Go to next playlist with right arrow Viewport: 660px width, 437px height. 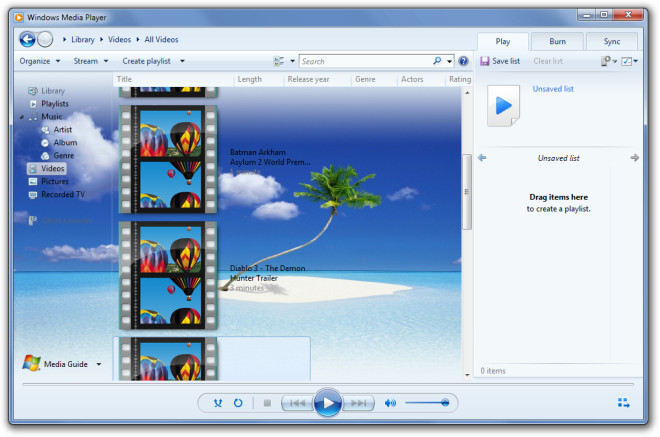point(634,158)
